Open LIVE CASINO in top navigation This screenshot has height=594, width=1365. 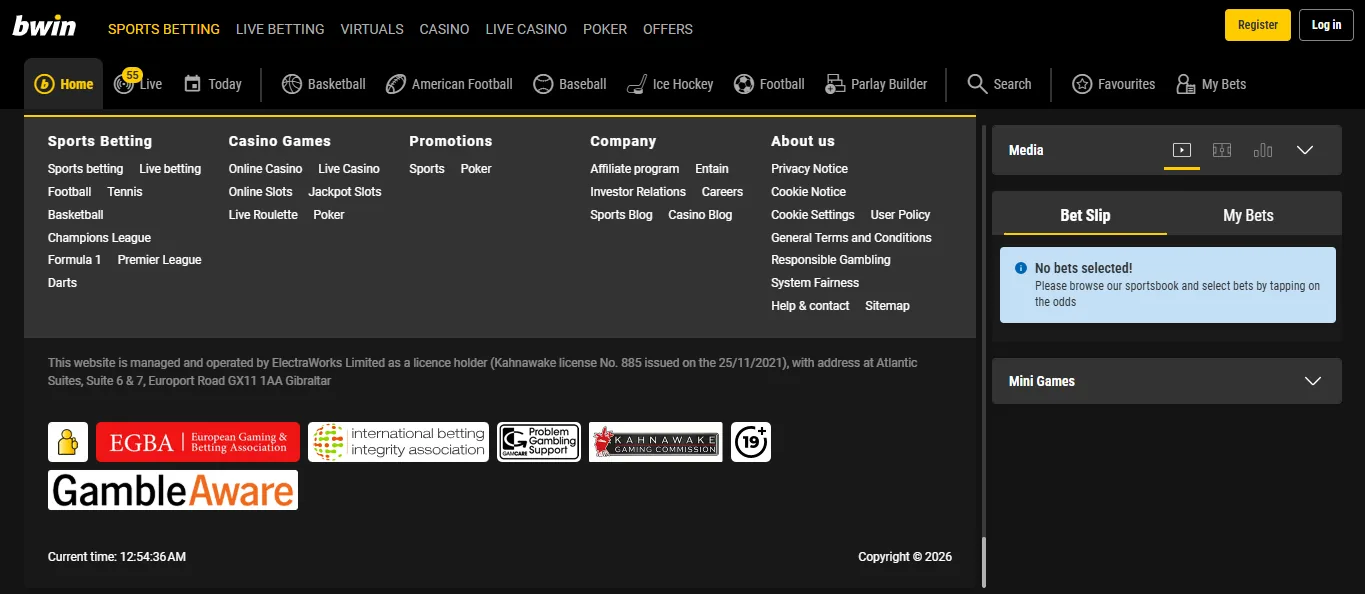point(526,29)
